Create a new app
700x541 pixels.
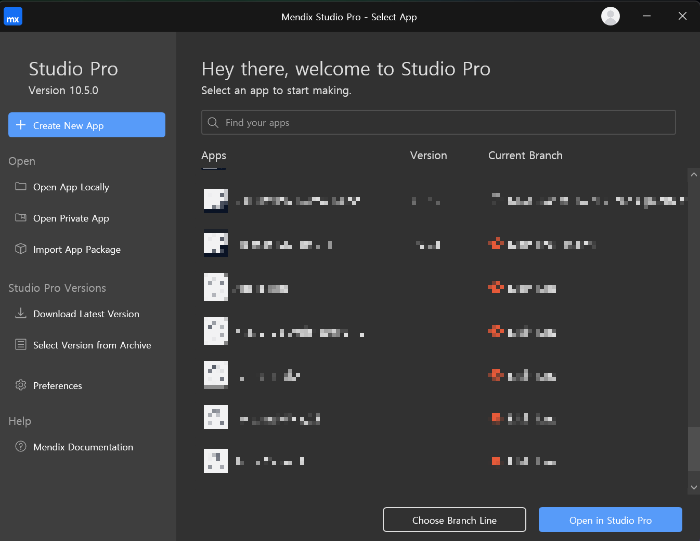coord(87,125)
